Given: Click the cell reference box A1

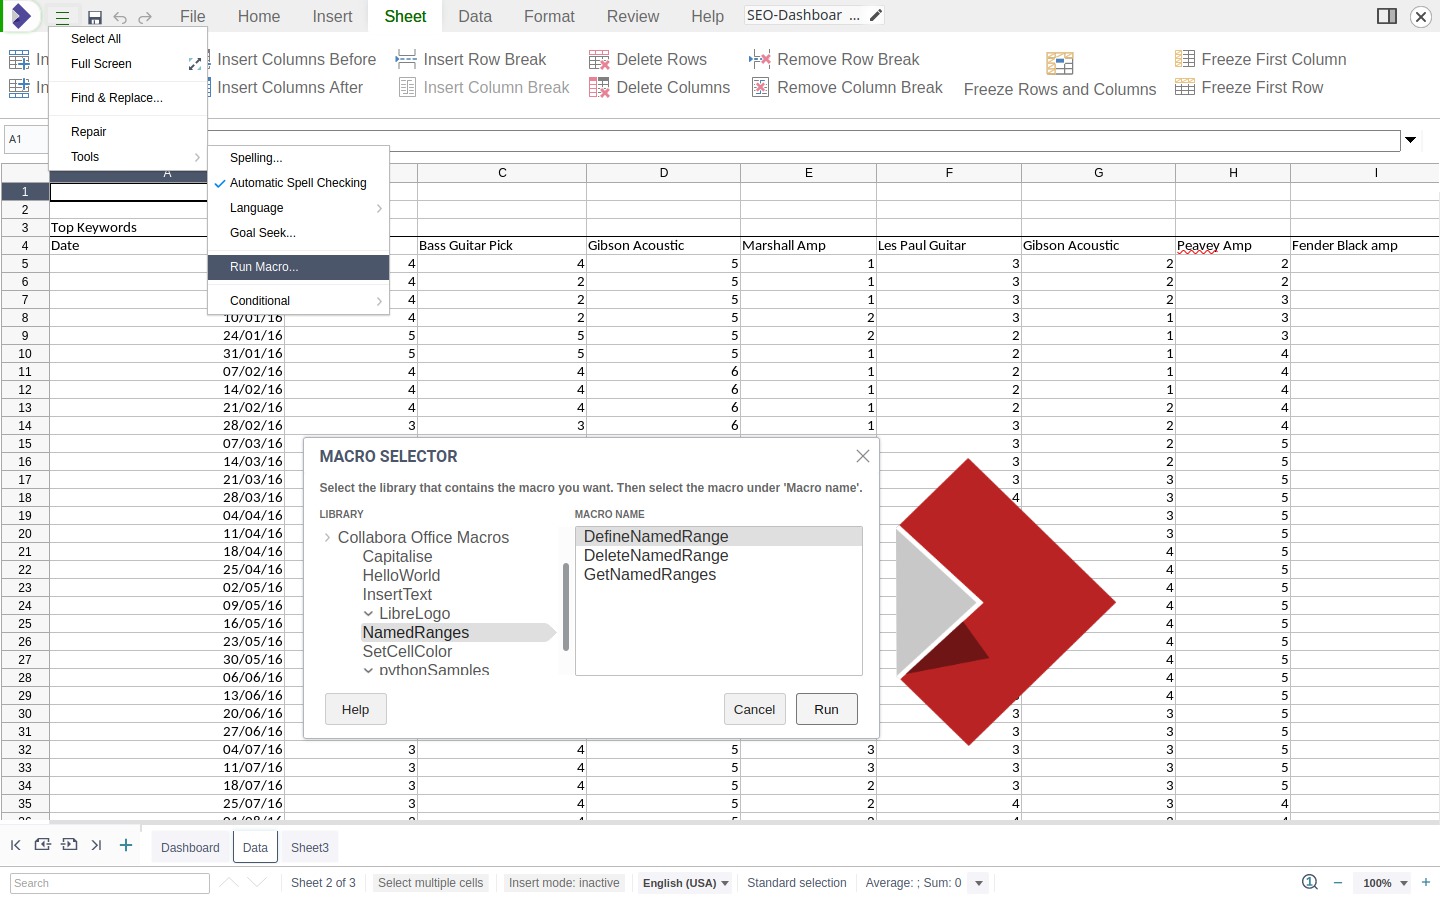Looking at the screenshot, I should 26,140.
